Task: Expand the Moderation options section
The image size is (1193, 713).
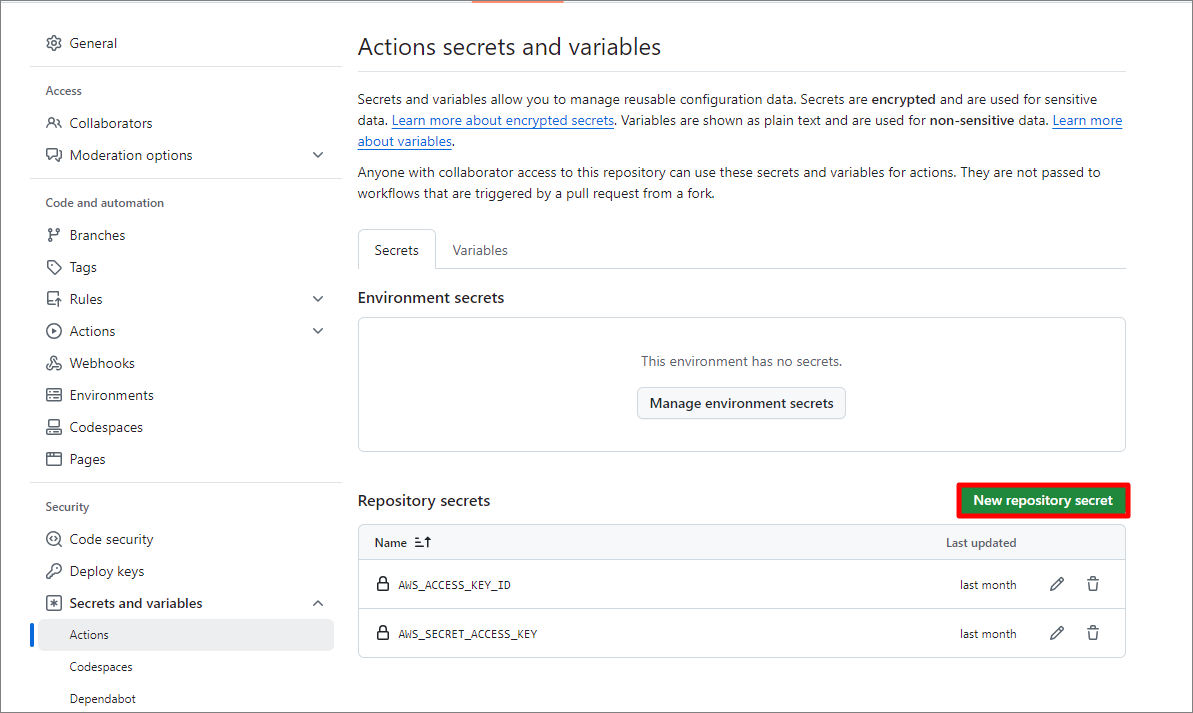Action: (318, 155)
